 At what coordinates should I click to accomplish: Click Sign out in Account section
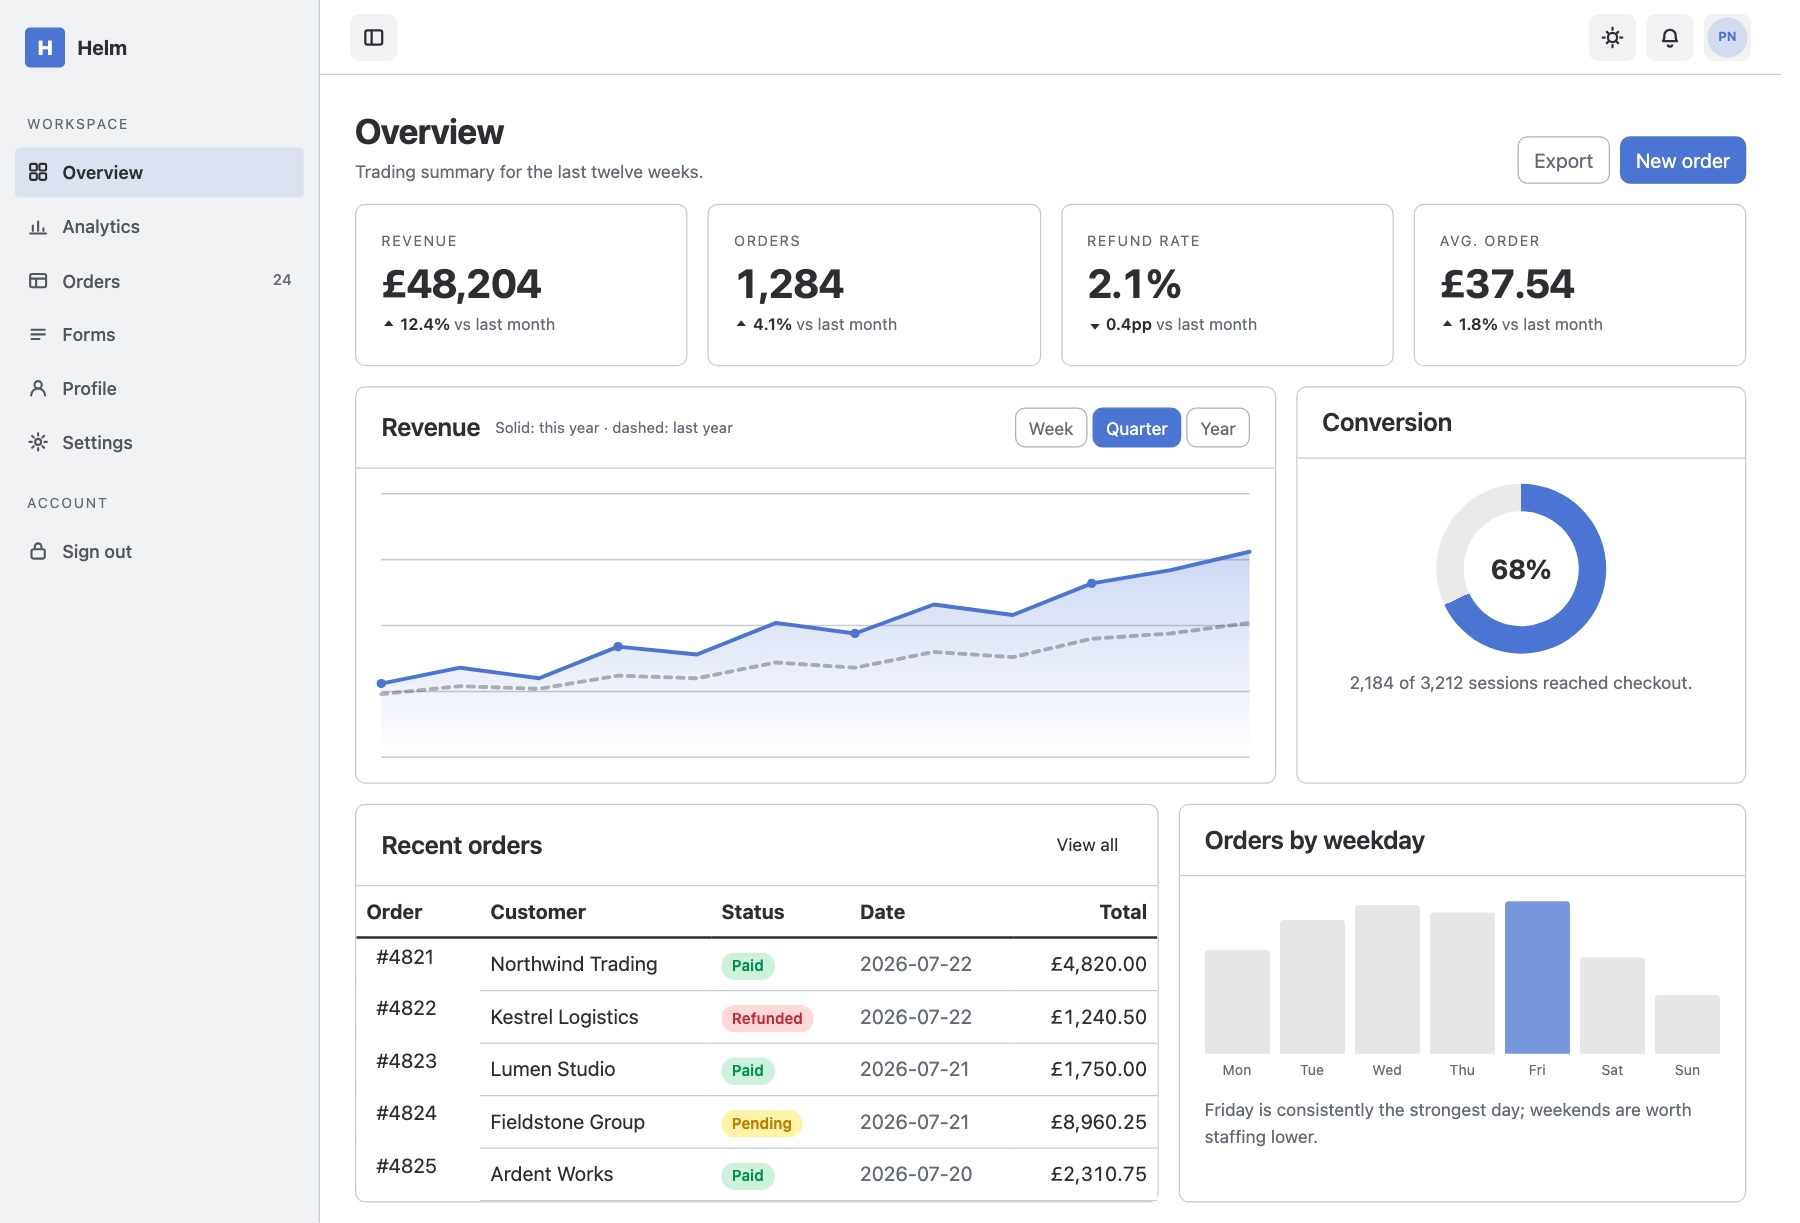coord(159,552)
